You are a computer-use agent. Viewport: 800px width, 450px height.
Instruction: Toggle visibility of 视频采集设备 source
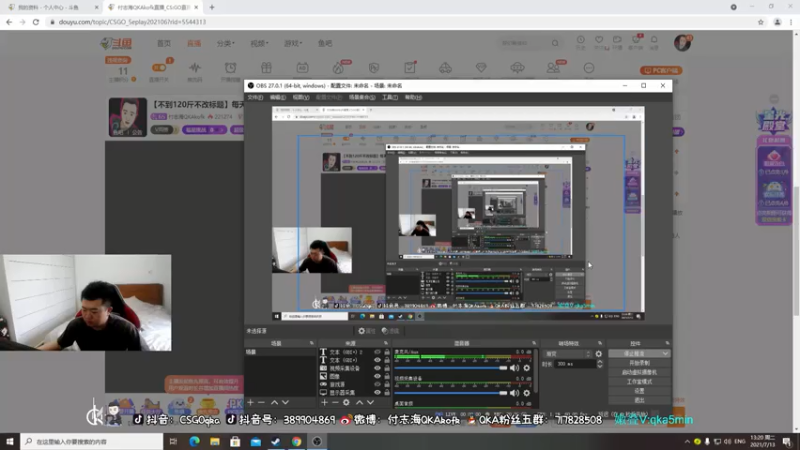point(378,368)
